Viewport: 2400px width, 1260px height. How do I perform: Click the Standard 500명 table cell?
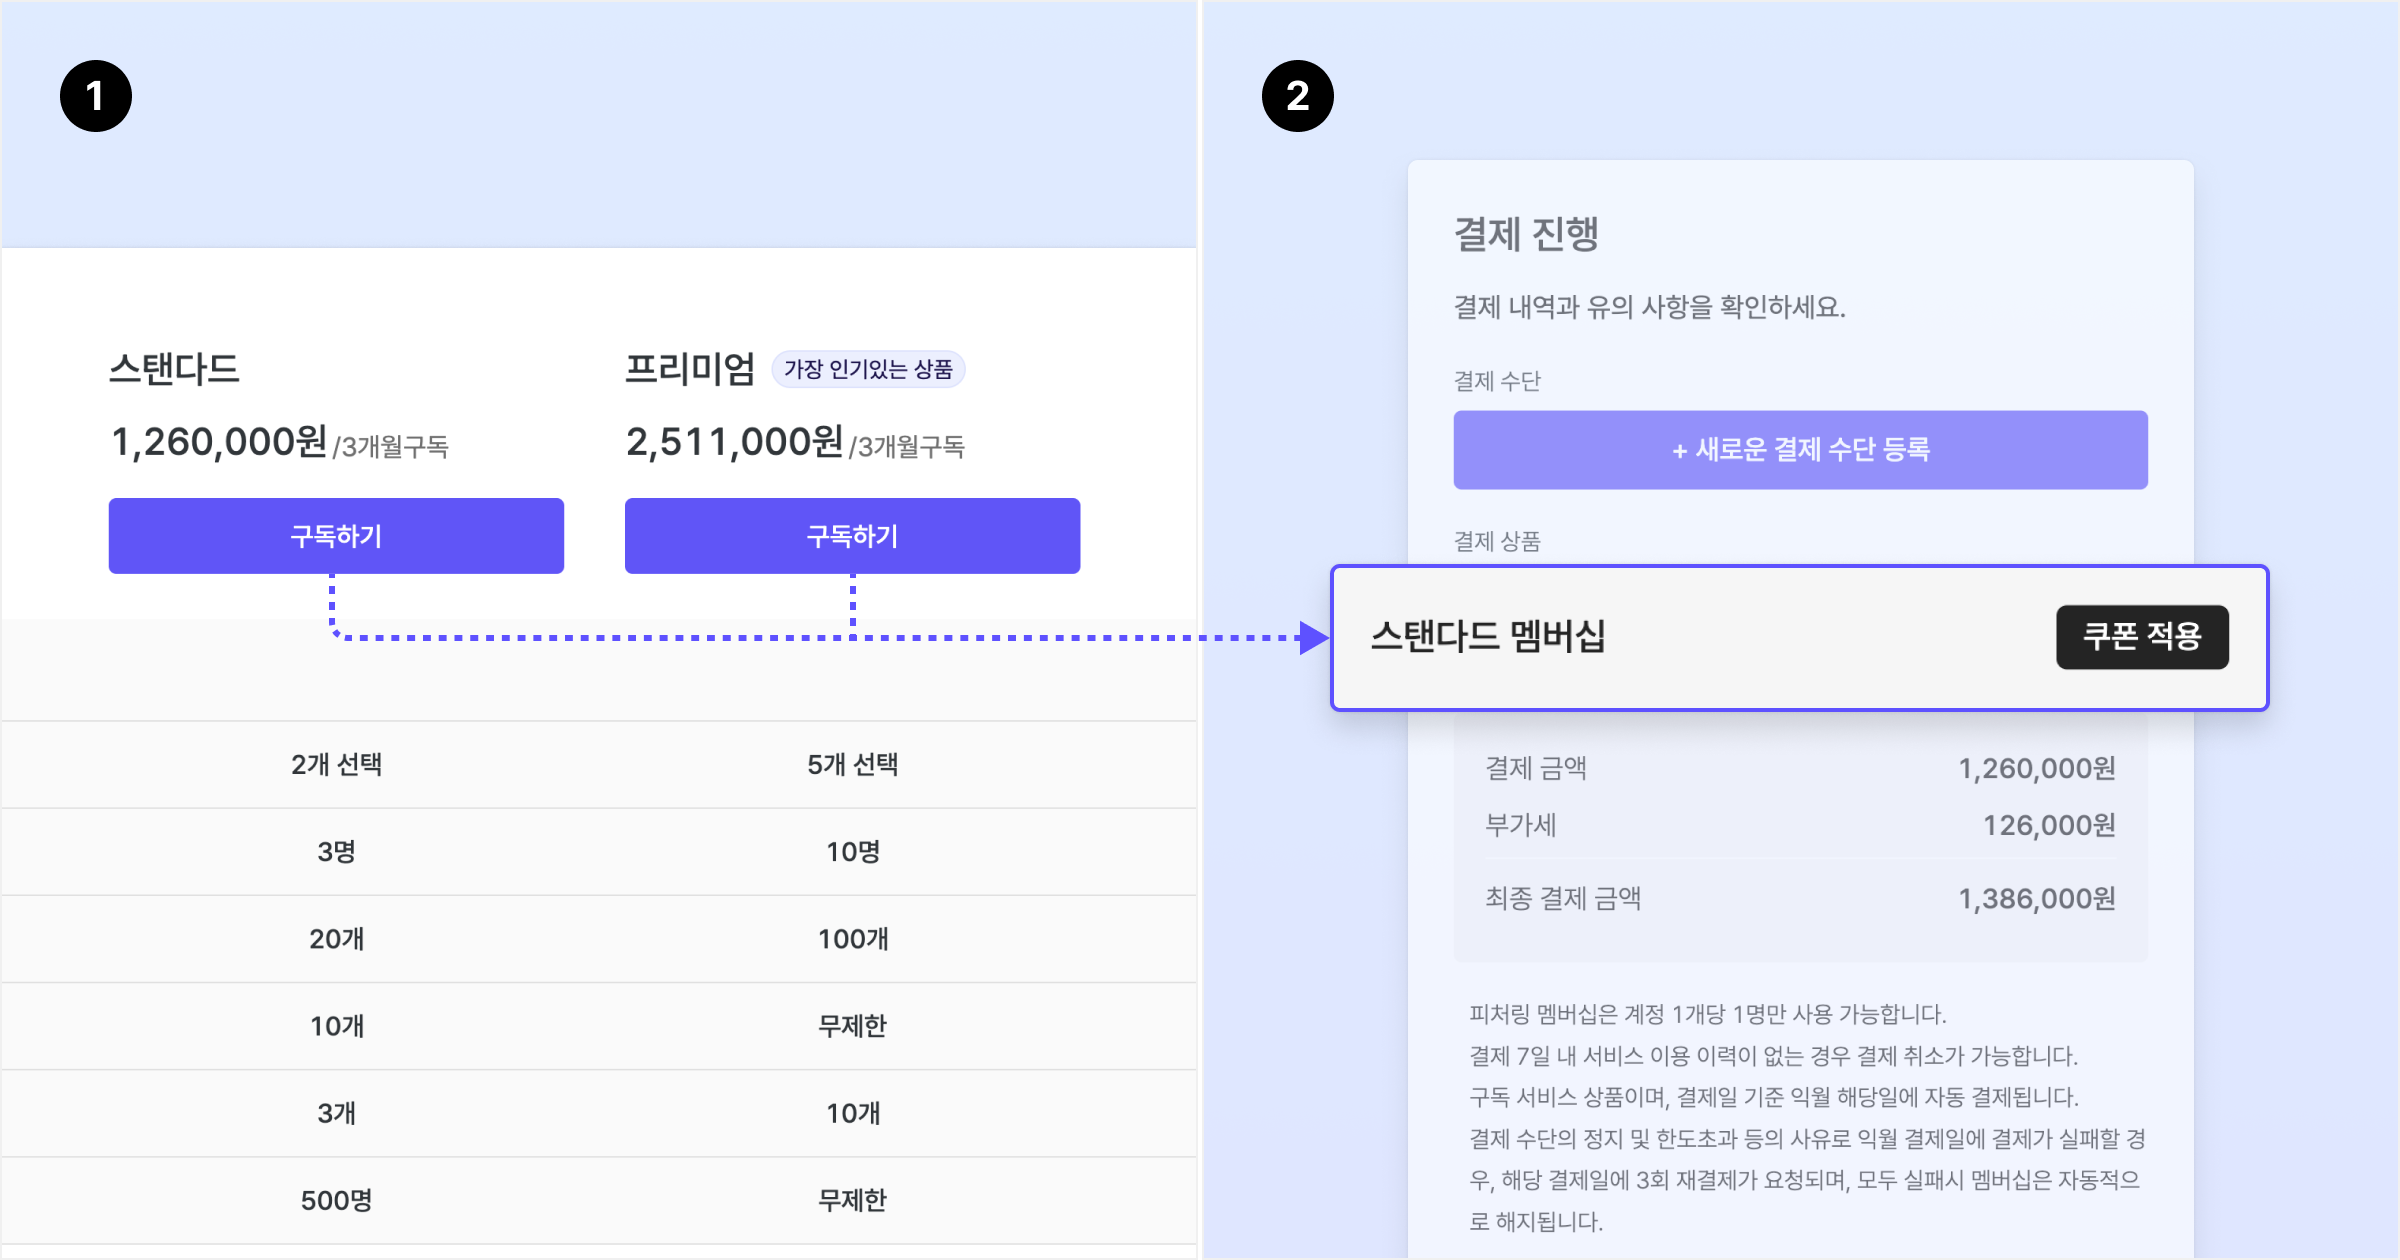336,1200
